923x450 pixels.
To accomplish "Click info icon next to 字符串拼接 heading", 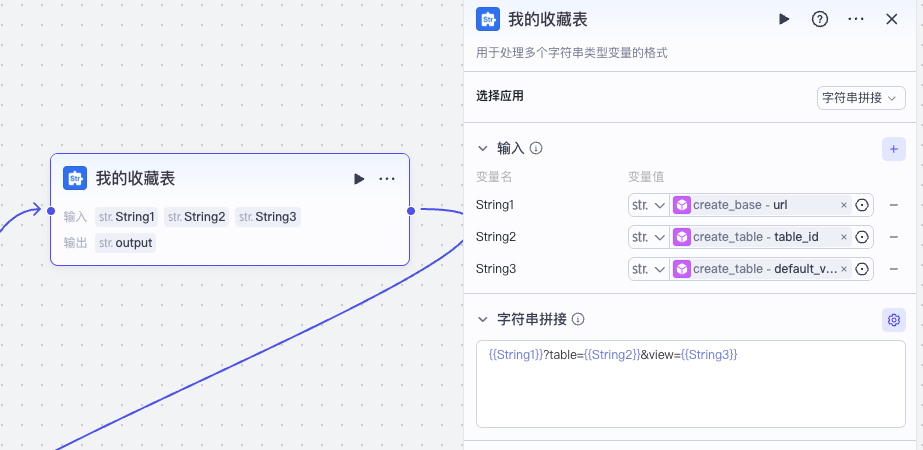I will coord(578,320).
